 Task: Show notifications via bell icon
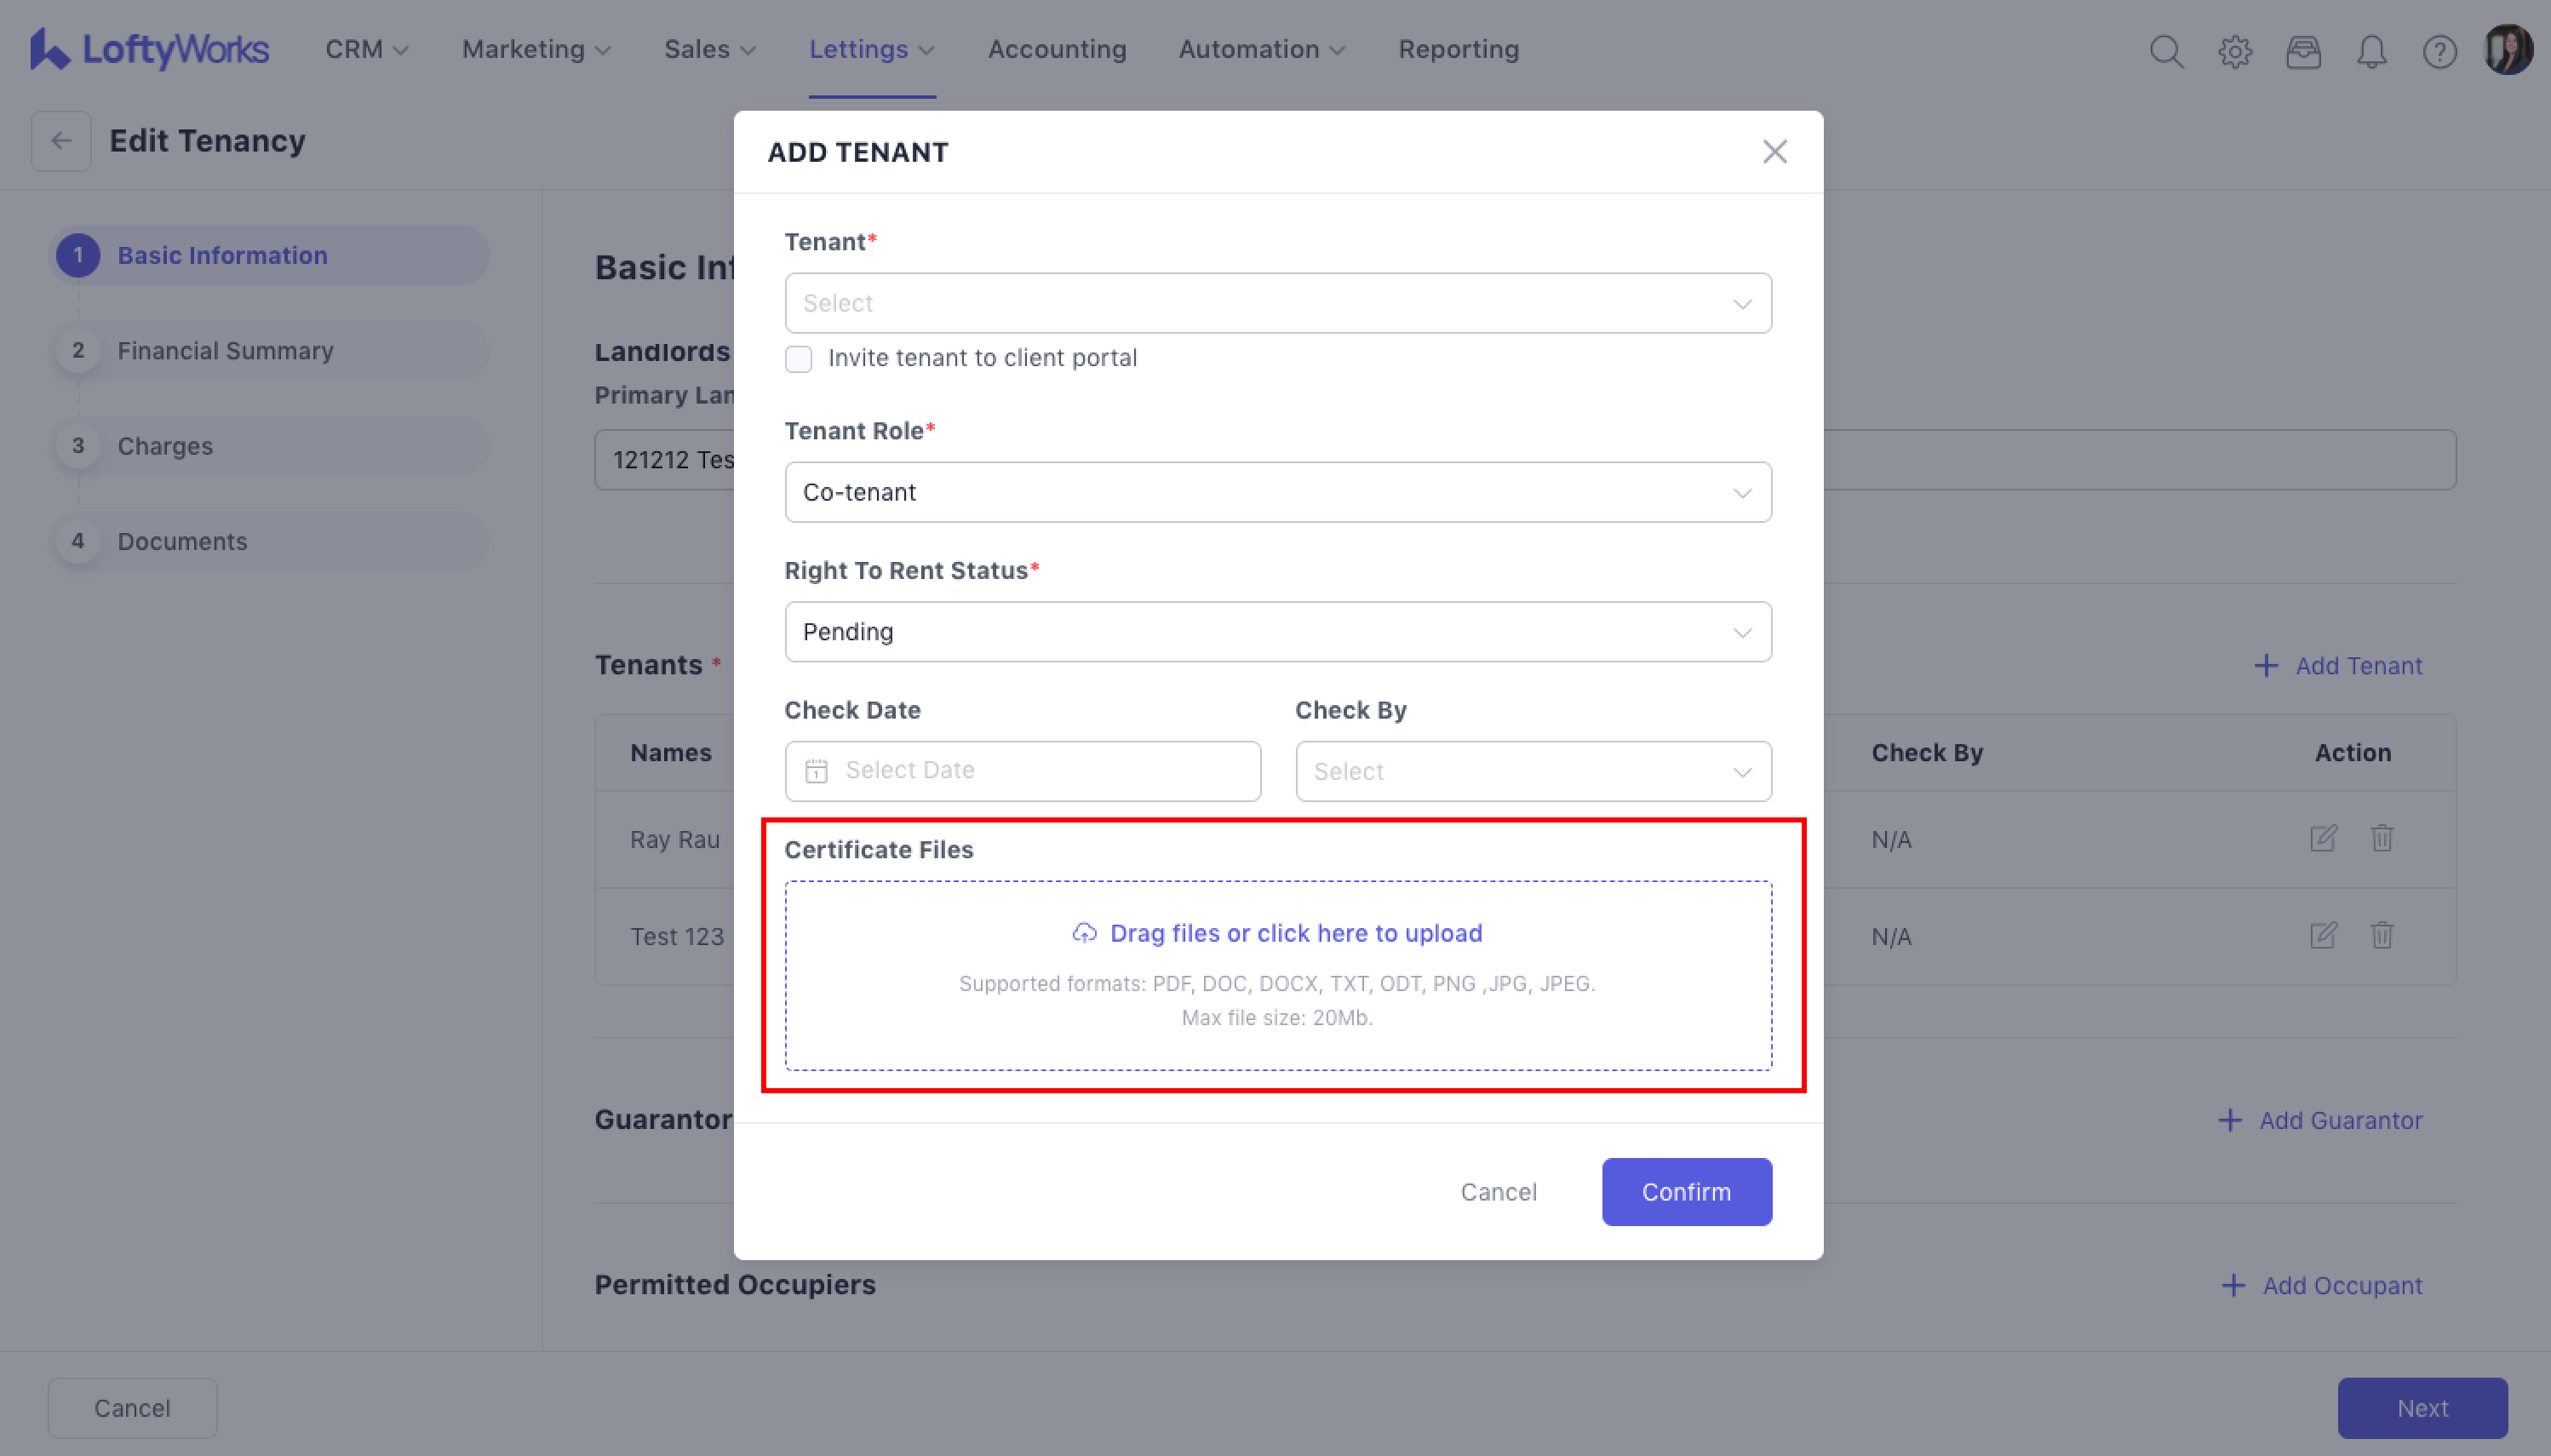pyautogui.click(x=2371, y=50)
